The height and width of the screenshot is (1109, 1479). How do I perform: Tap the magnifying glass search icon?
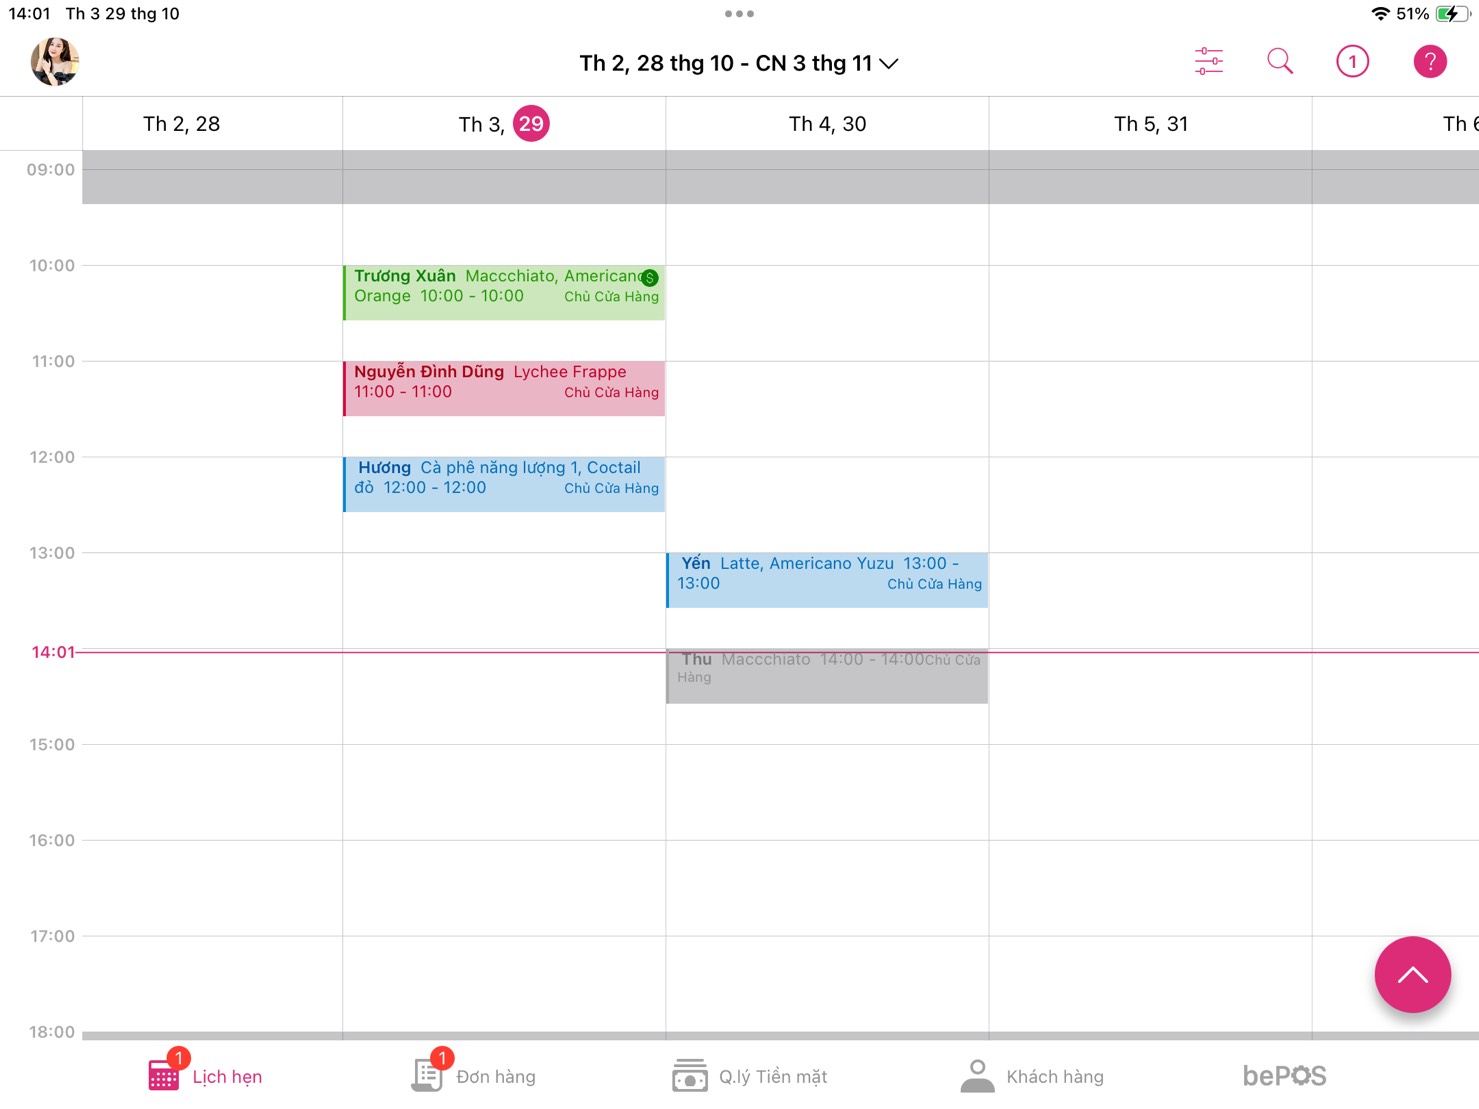(1279, 62)
